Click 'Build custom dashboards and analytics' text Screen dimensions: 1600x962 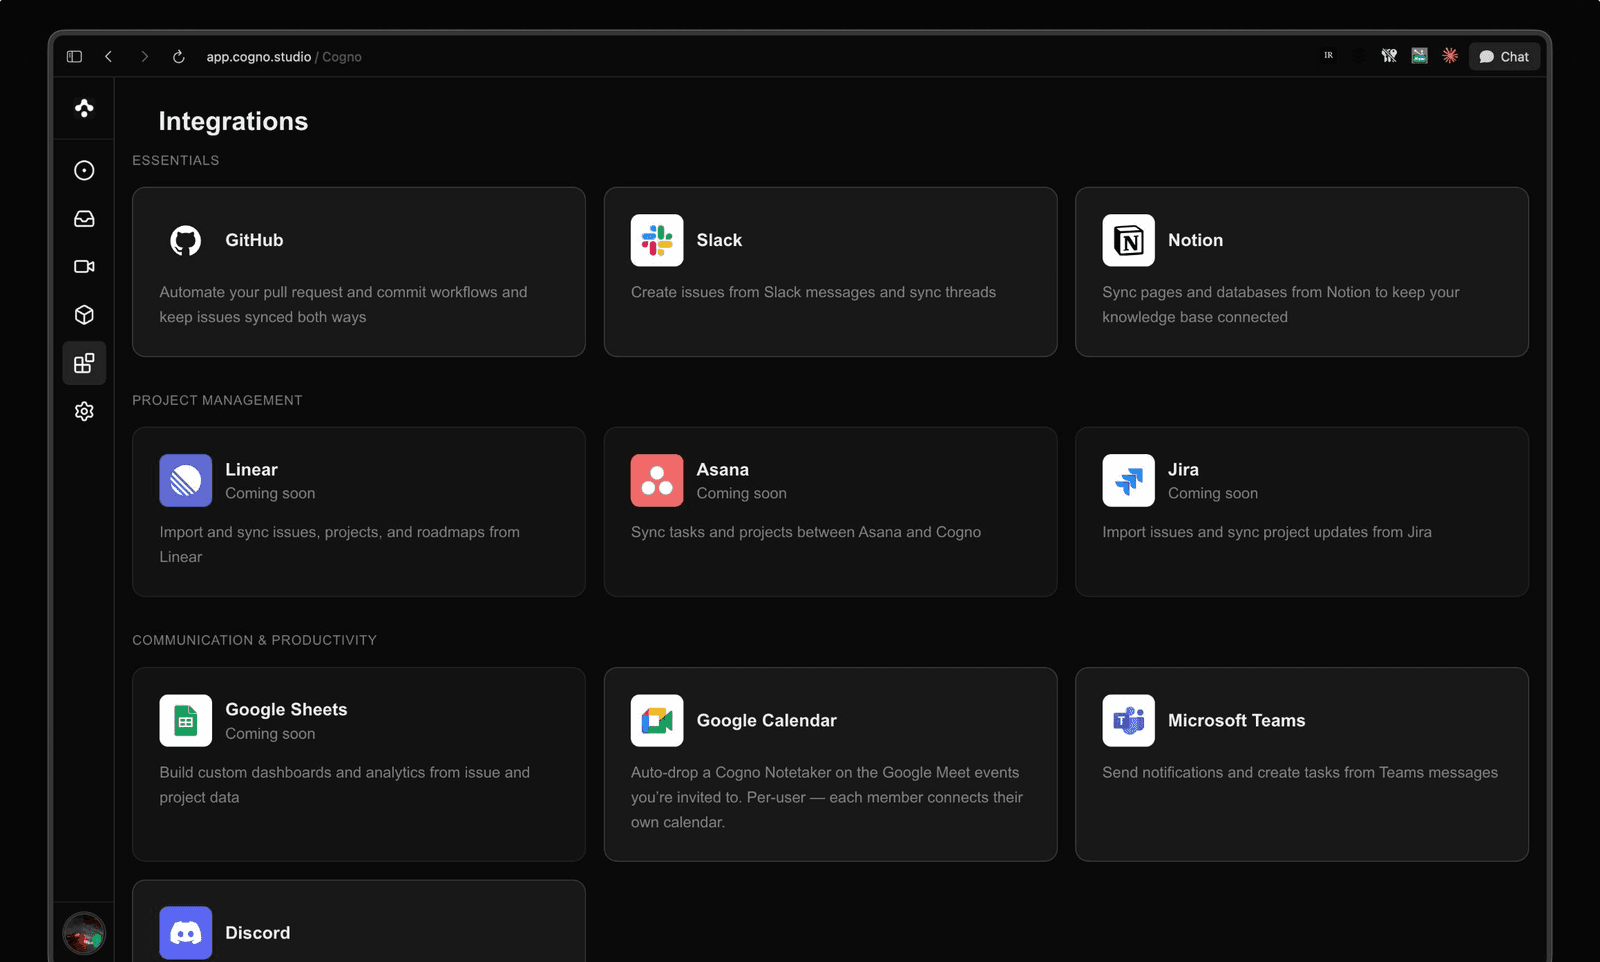click(x=344, y=785)
